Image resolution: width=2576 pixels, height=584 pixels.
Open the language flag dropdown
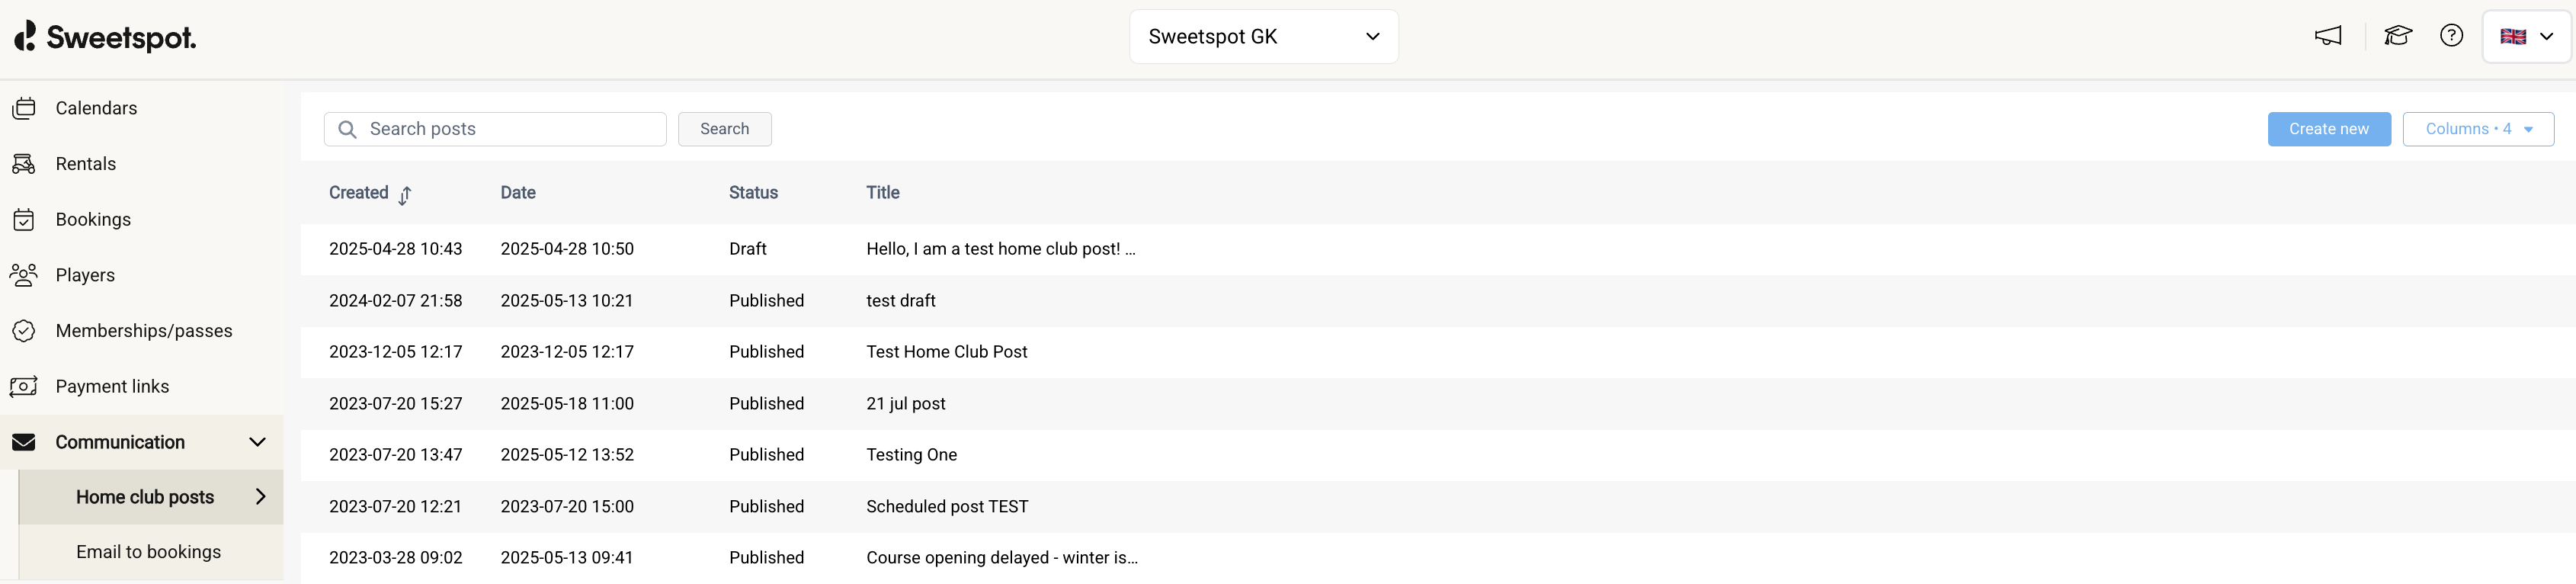click(2526, 37)
